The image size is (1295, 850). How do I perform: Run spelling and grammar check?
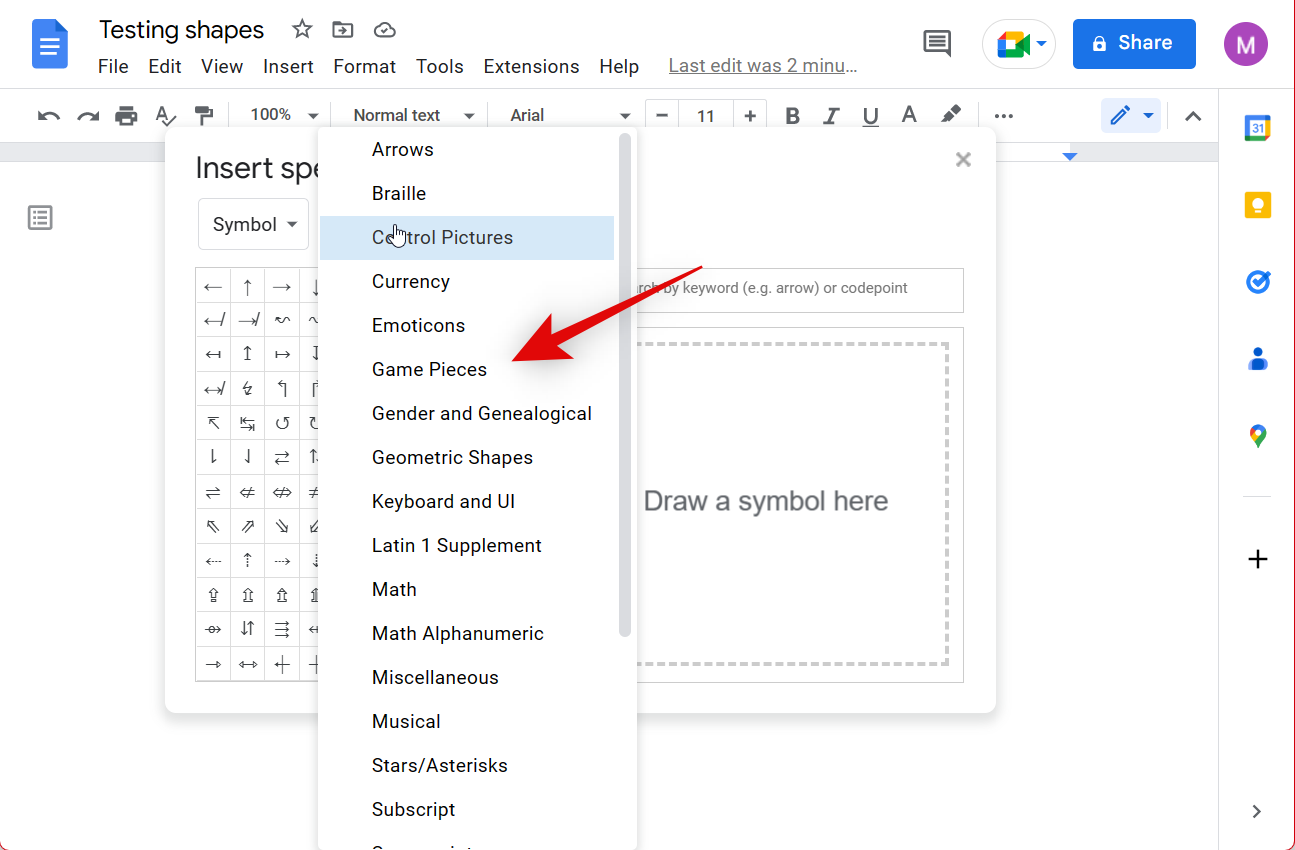pos(165,116)
